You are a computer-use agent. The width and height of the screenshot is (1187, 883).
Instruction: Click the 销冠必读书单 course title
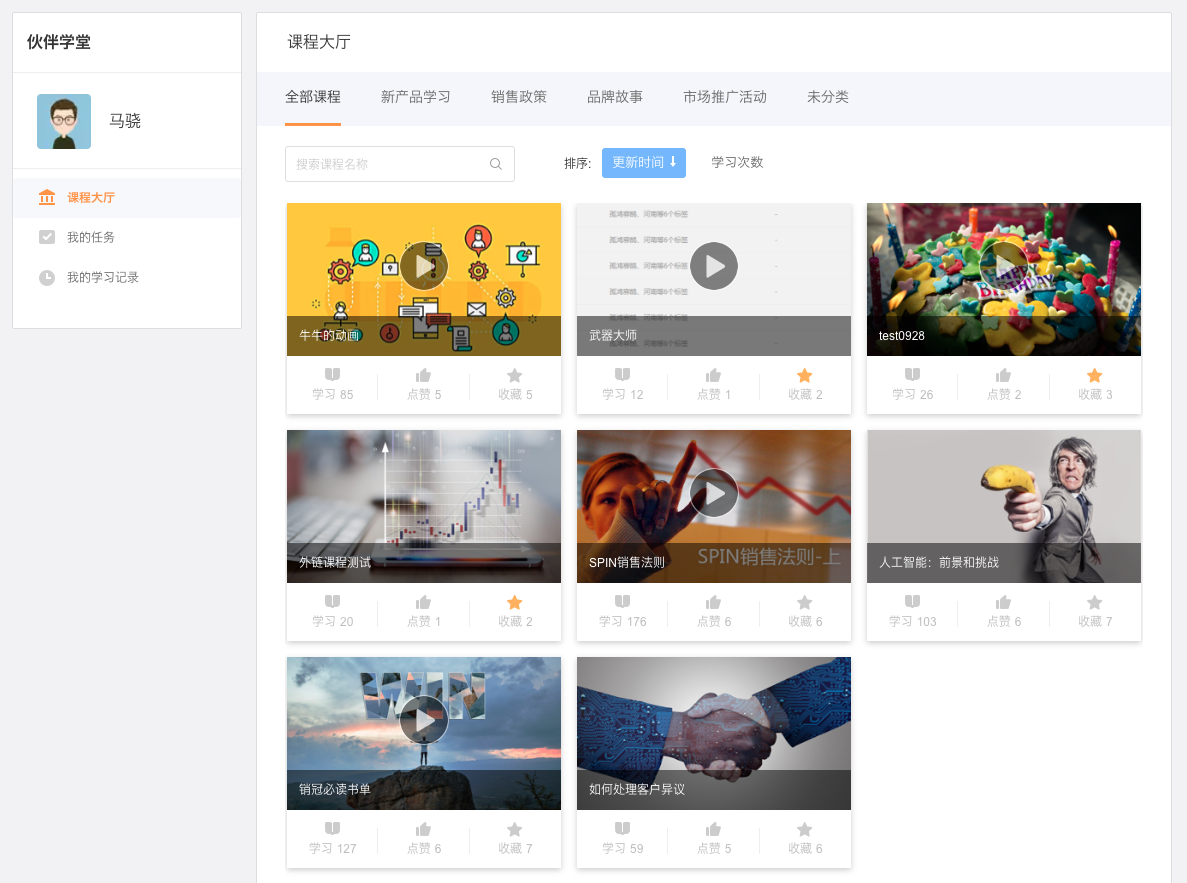(x=335, y=790)
